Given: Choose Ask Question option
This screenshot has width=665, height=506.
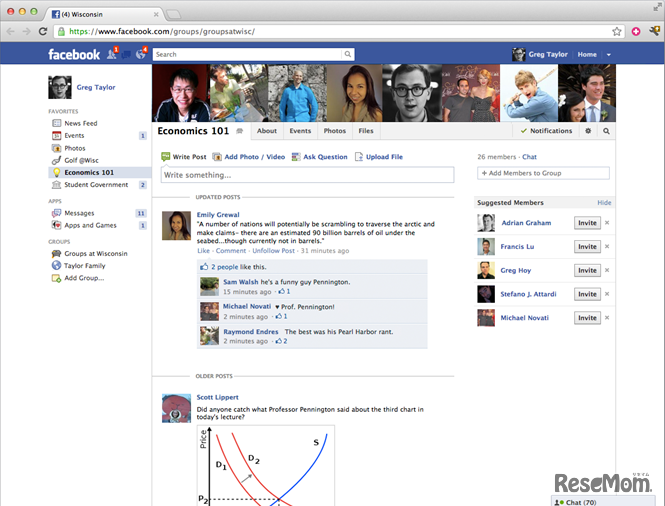Looking at the screenshot, I should tap(319, 157).
